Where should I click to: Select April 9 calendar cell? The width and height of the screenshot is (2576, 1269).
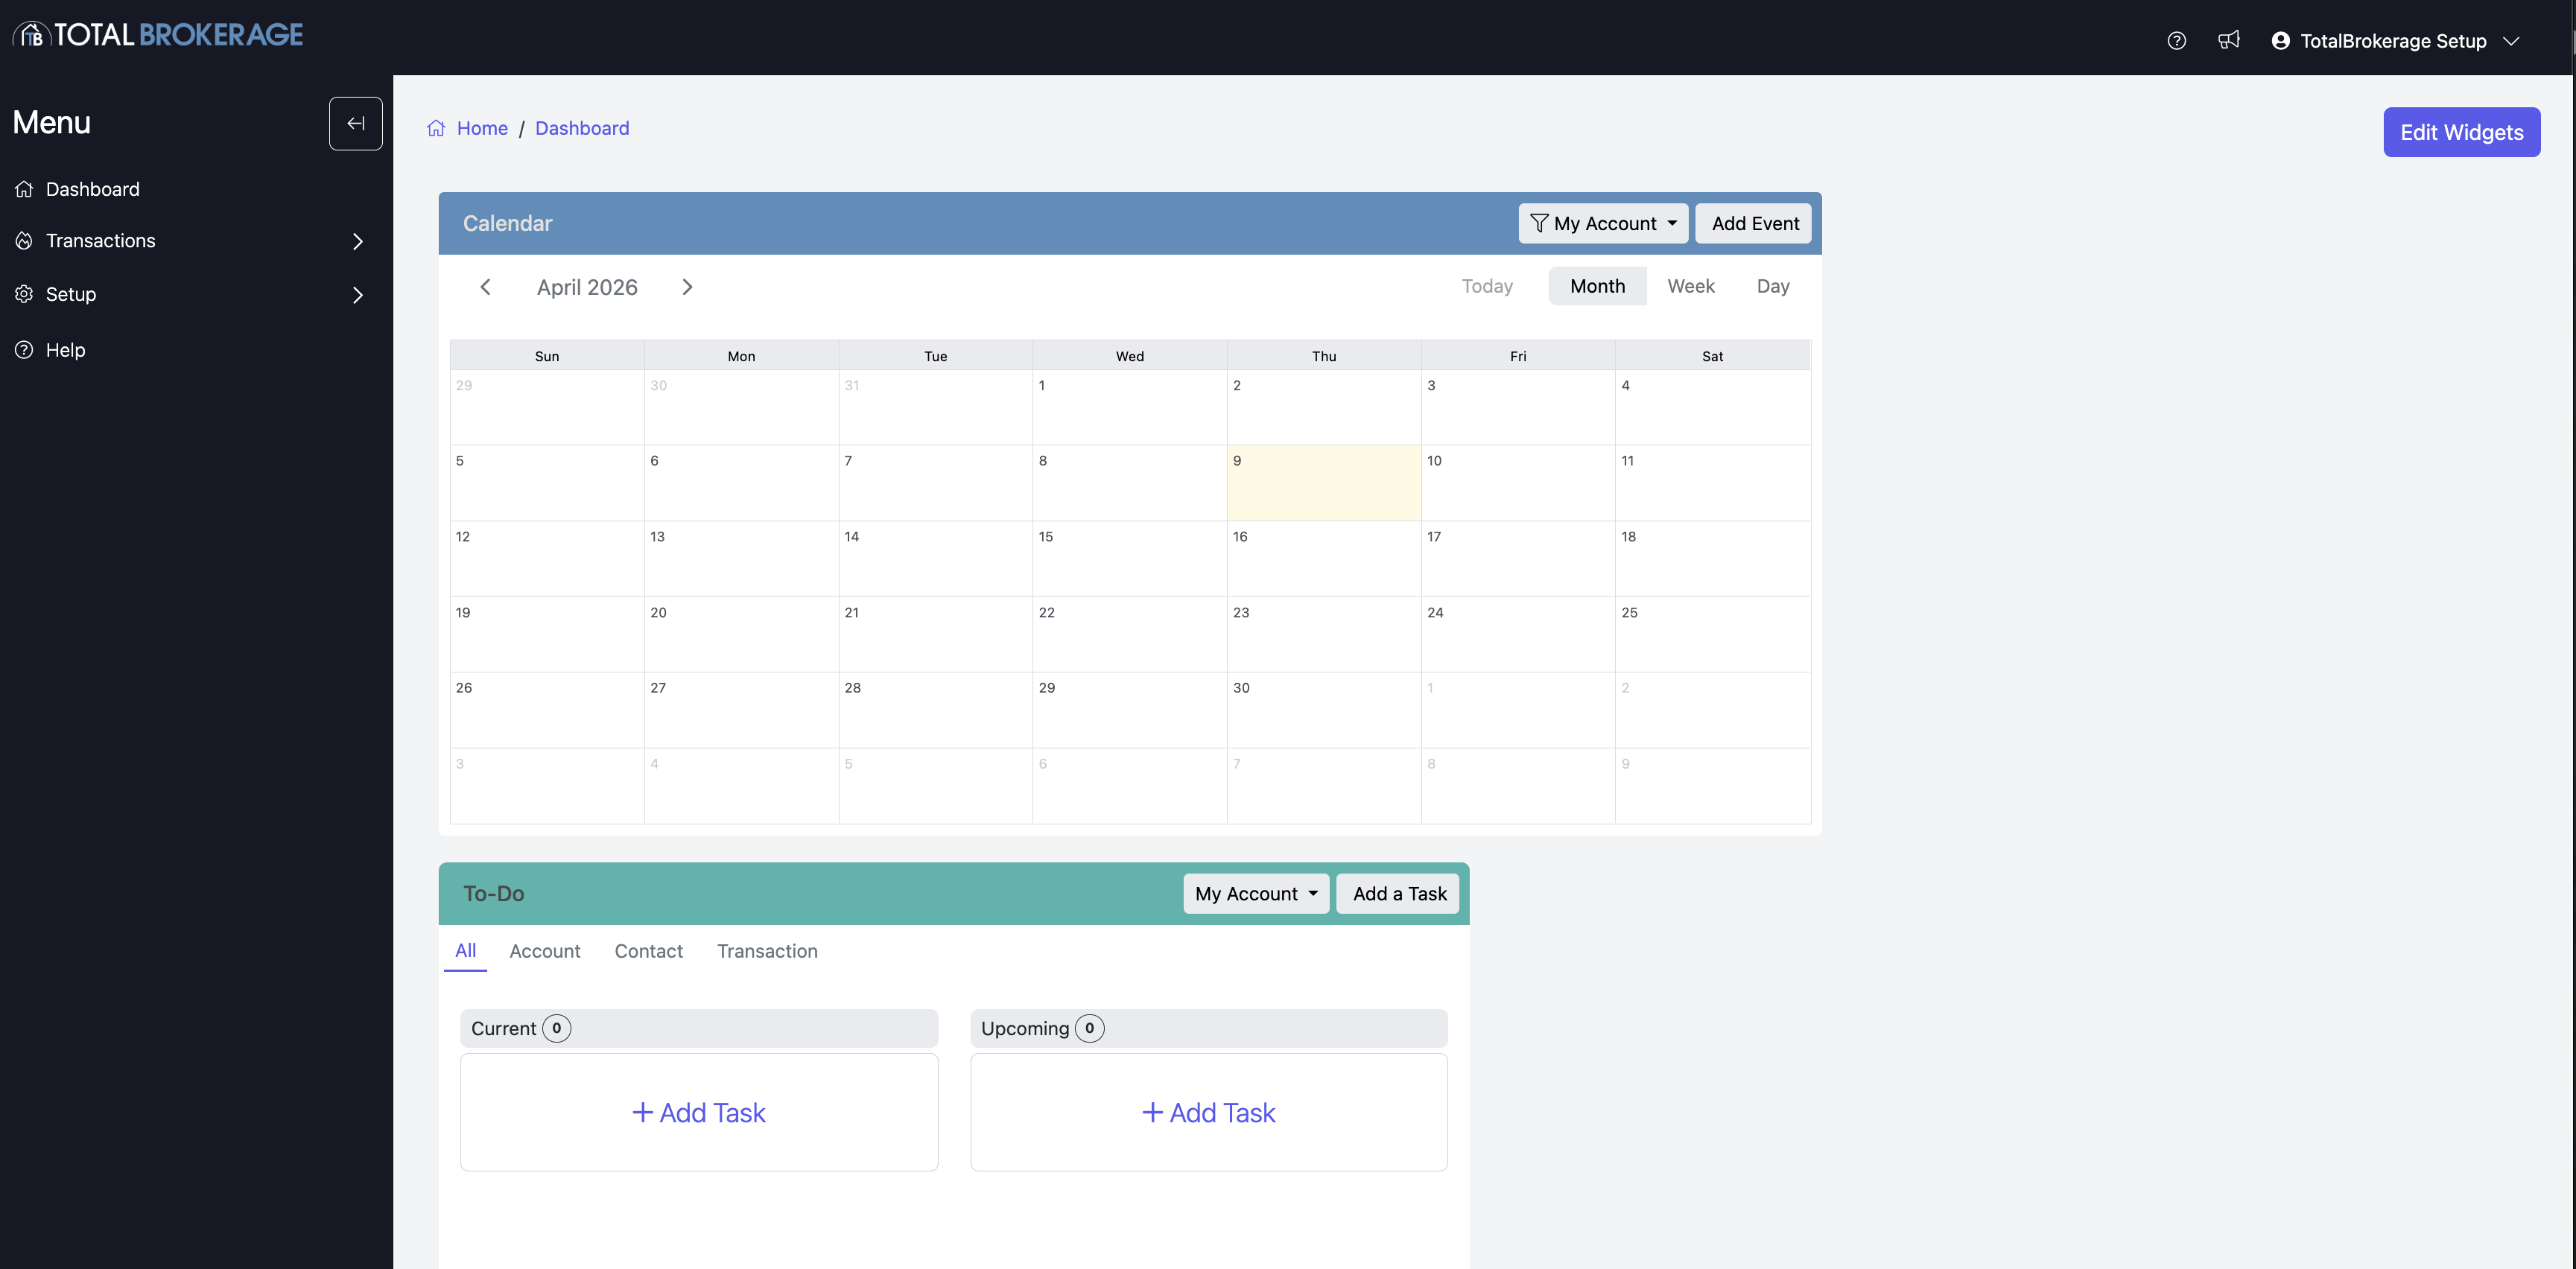click(1323, 485)
